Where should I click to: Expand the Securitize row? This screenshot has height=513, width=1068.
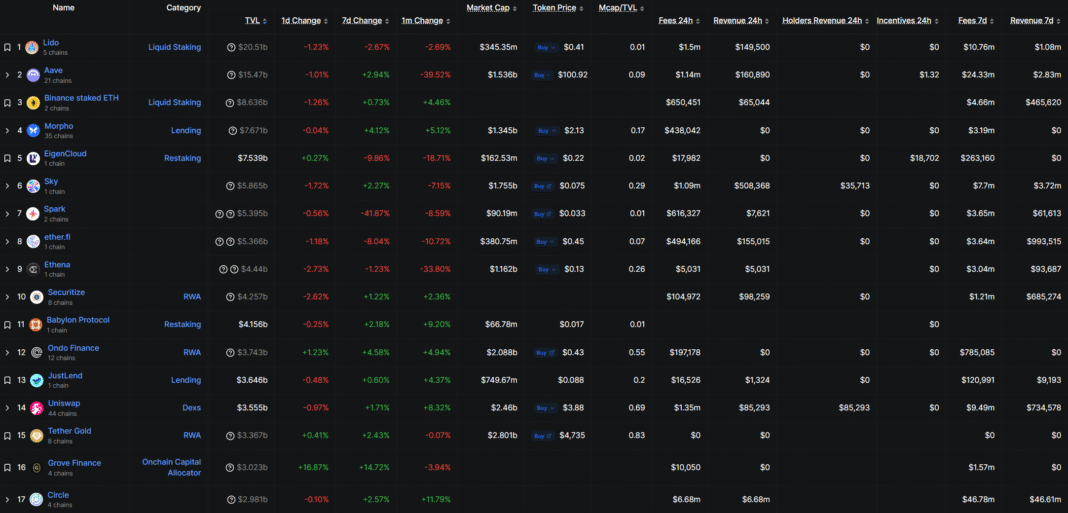tap(7, 297)
